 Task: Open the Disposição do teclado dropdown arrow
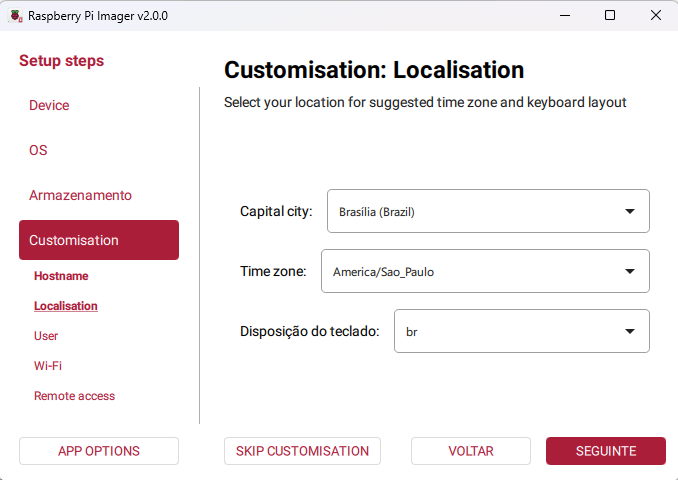click(630, 331)
